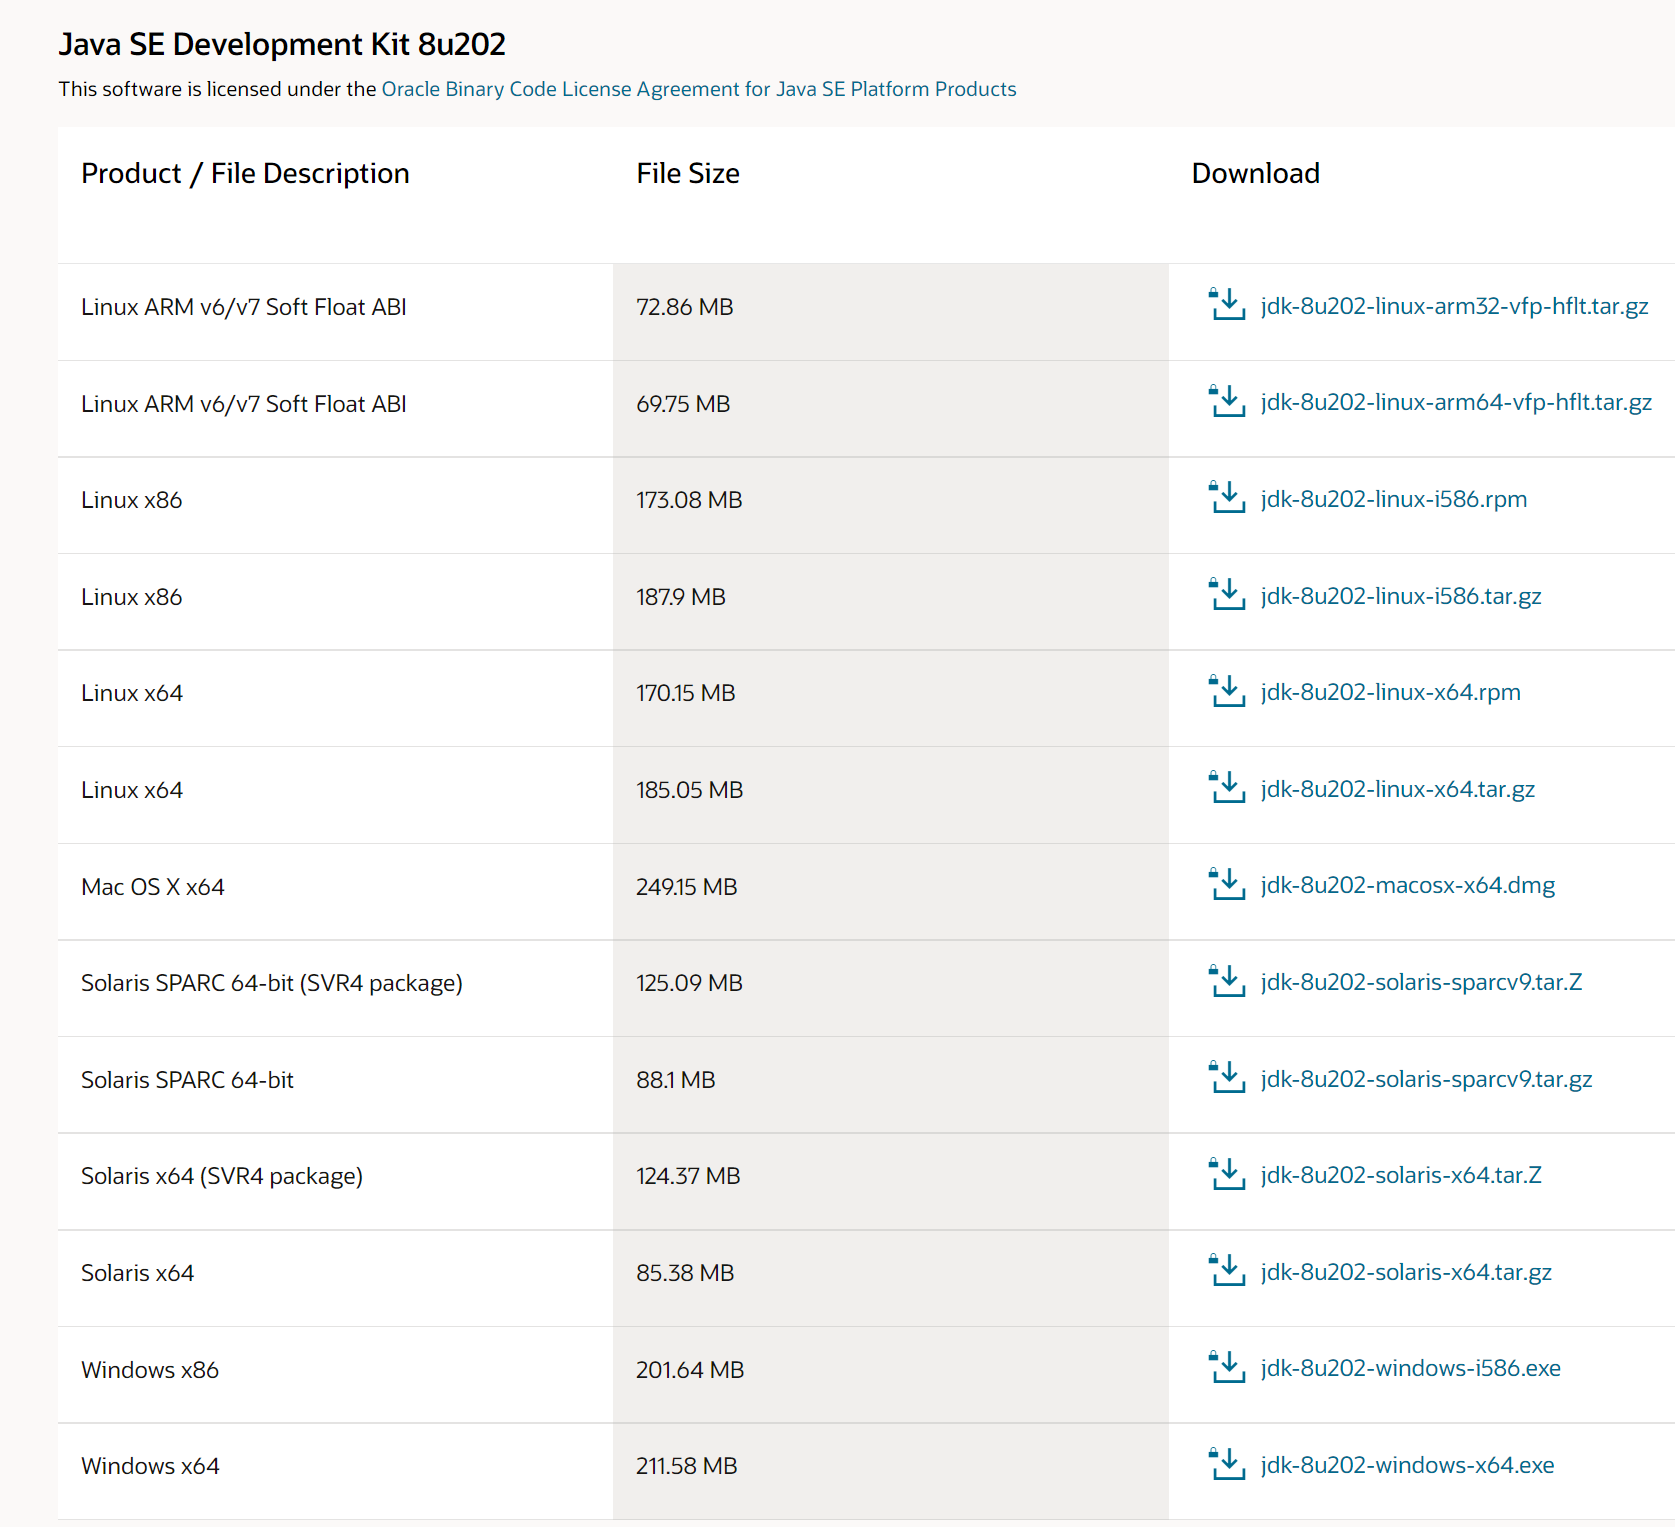
Task: Click download icon for windows-i586.exe
Action: pos(1226,1368)
